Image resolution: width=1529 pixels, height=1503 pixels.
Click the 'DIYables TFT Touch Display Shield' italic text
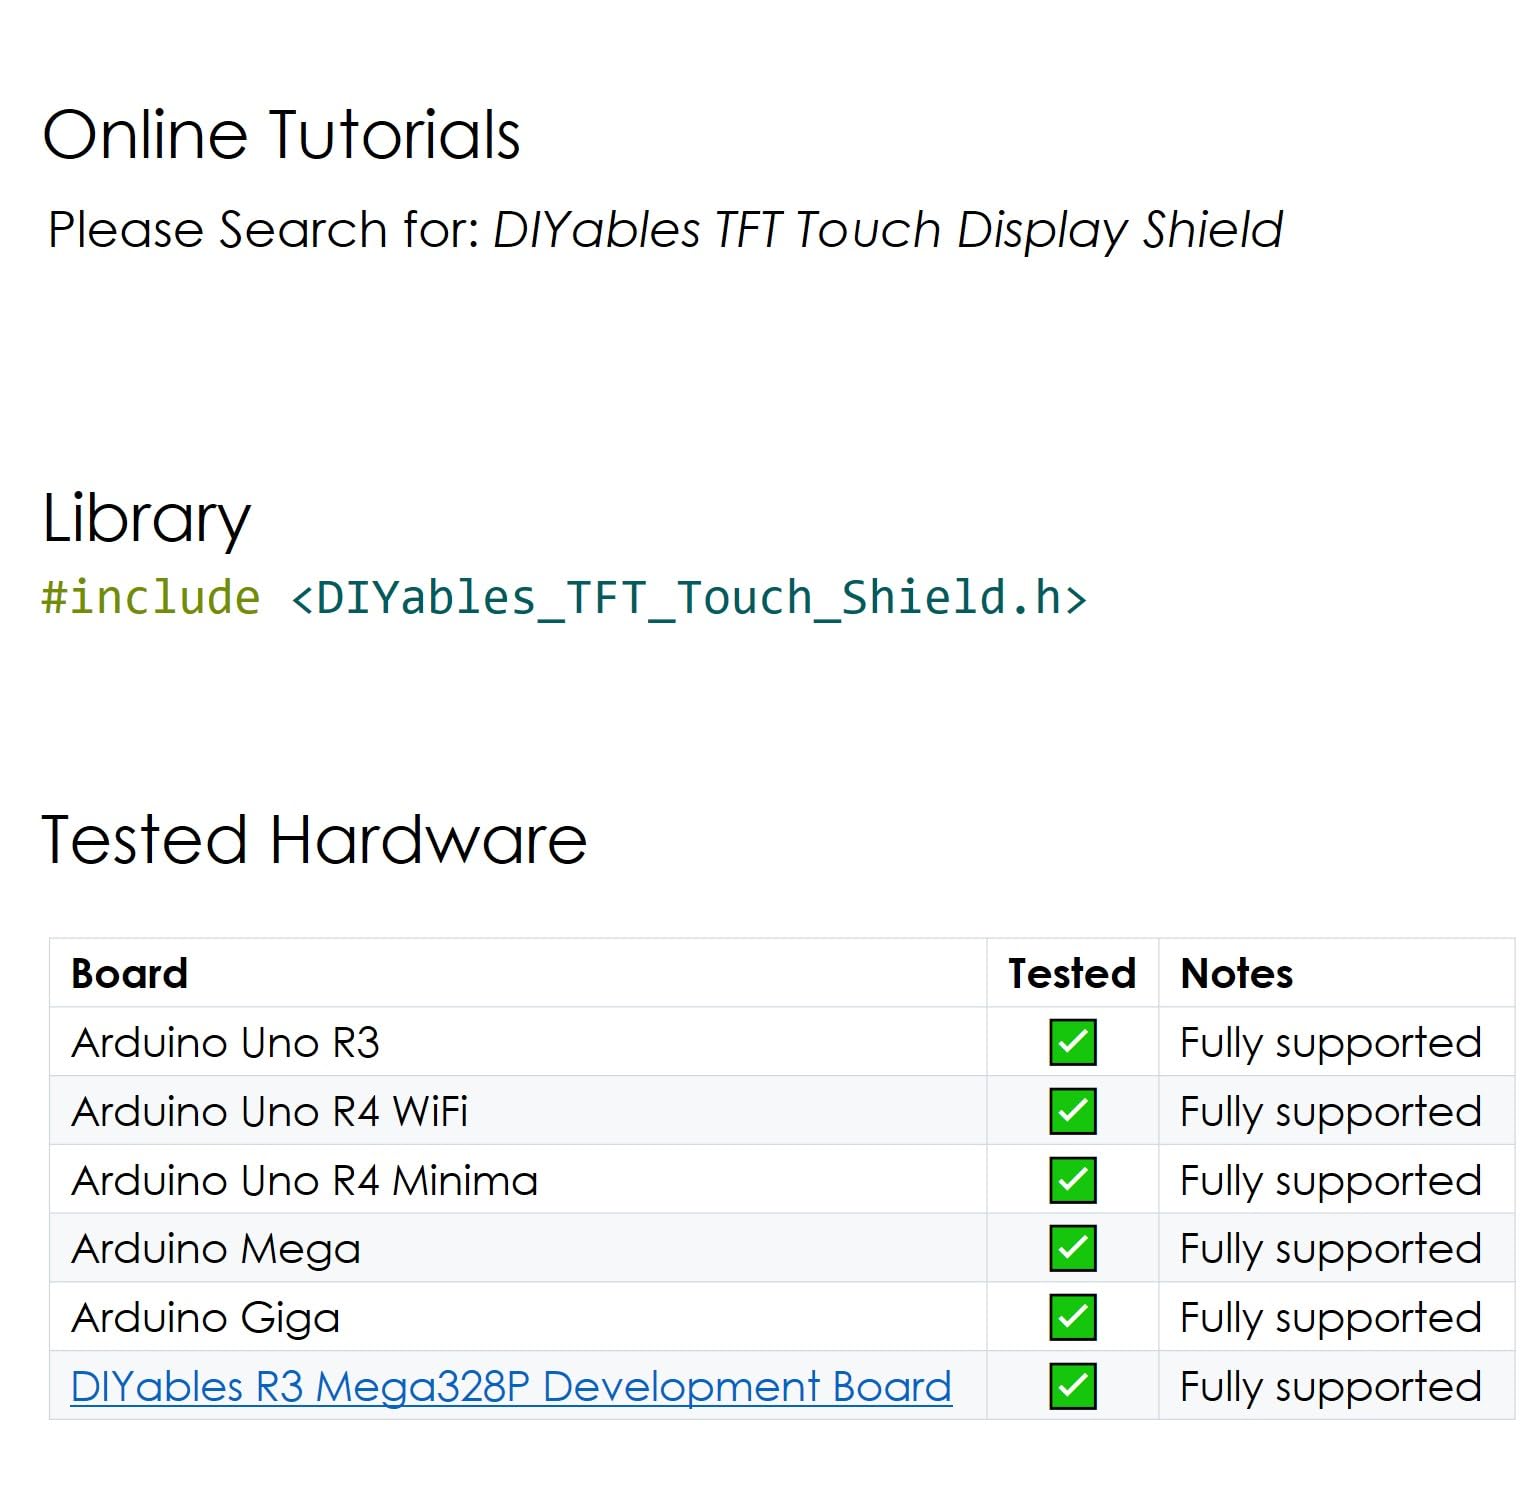pos(888,230)
